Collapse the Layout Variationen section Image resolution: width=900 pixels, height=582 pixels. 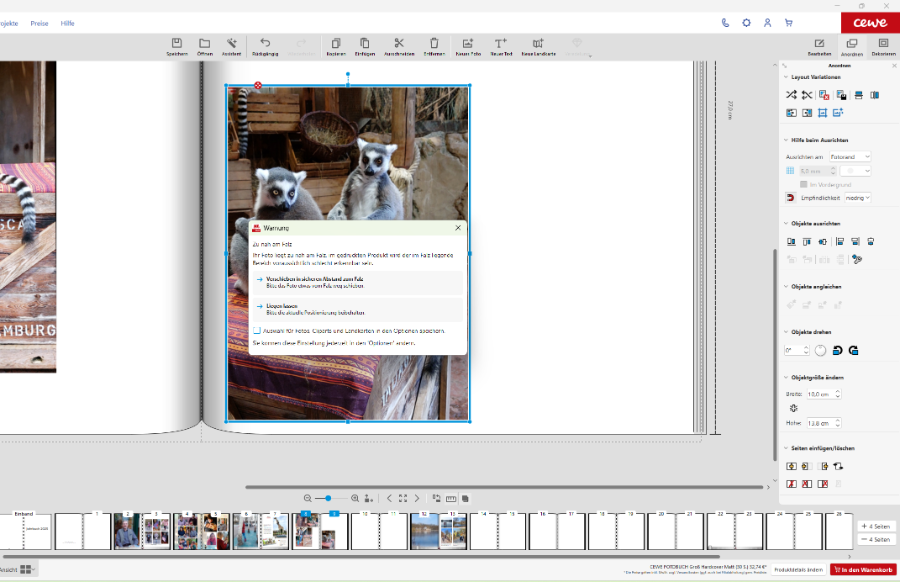(784, 77)
